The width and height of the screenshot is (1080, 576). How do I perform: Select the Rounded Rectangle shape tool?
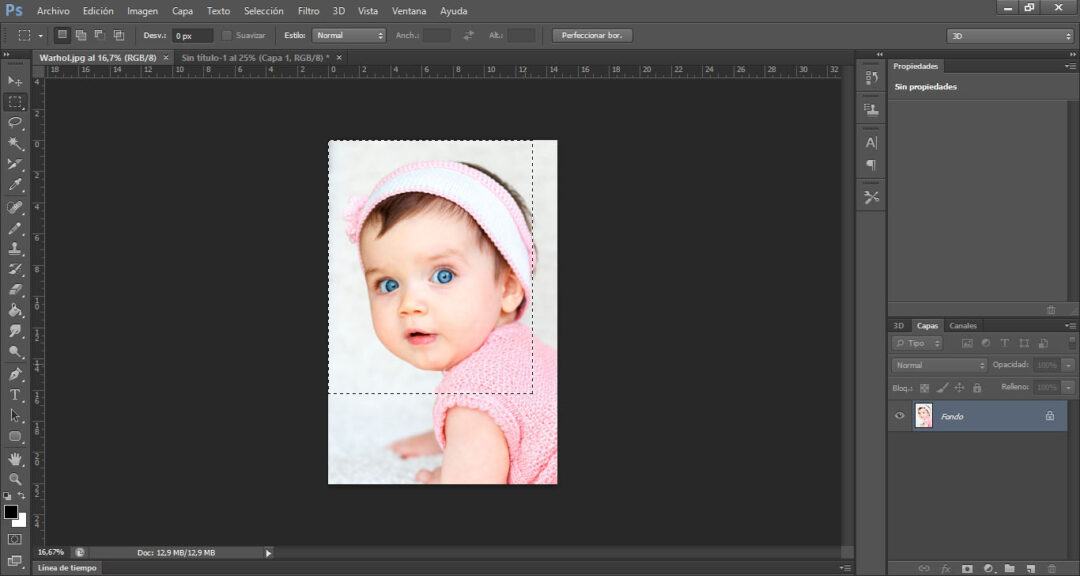(x=14, y=436)
